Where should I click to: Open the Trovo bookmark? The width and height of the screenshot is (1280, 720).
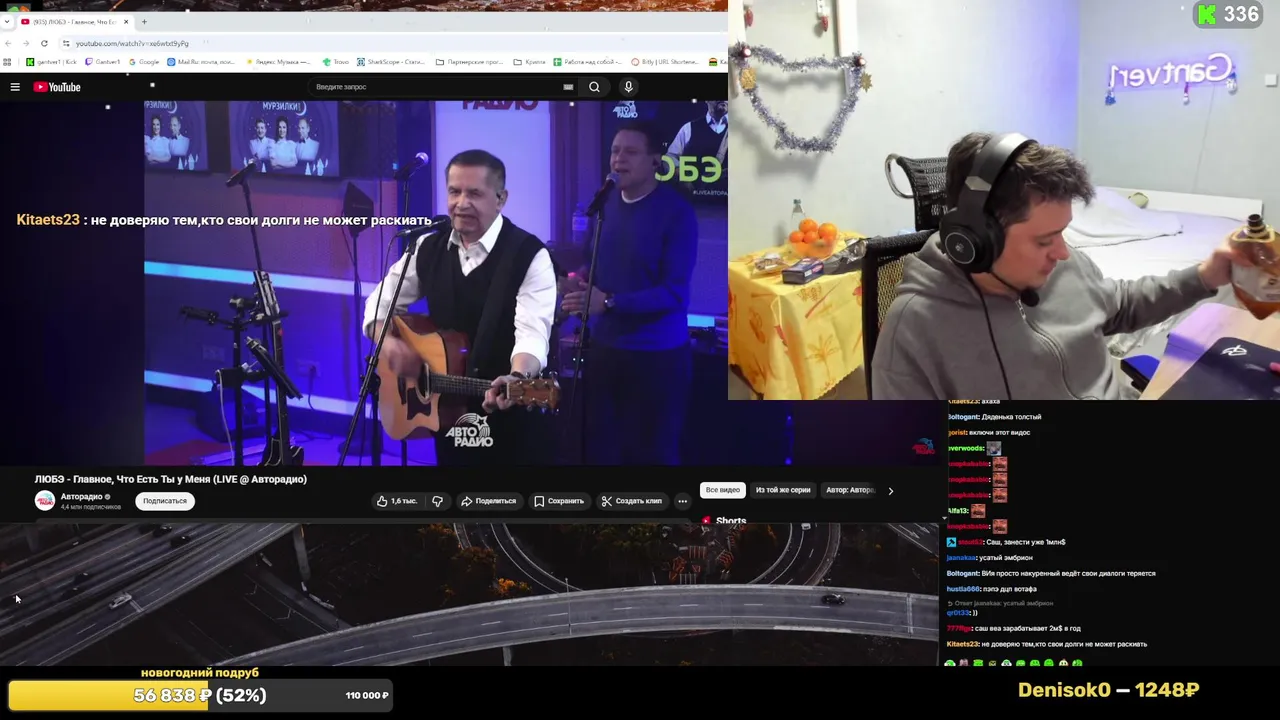[x=336, y=62]
